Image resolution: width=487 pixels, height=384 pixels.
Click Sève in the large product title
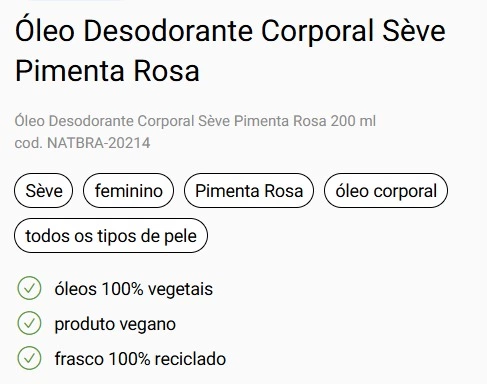414,31
